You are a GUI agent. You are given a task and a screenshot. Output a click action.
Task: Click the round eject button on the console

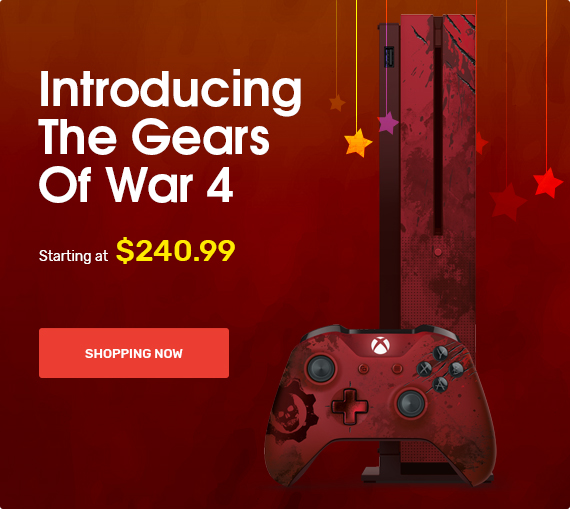(438, 252)
